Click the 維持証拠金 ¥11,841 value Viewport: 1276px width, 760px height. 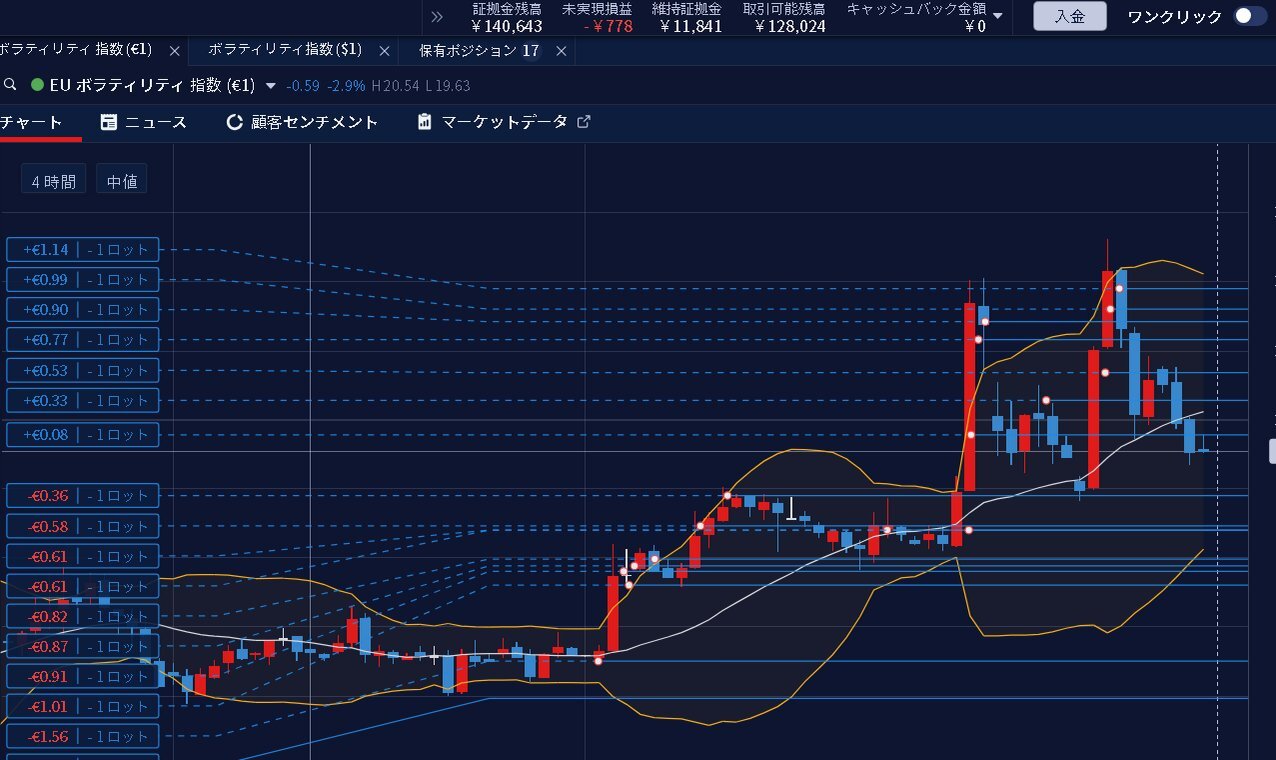tap(691, 26)
